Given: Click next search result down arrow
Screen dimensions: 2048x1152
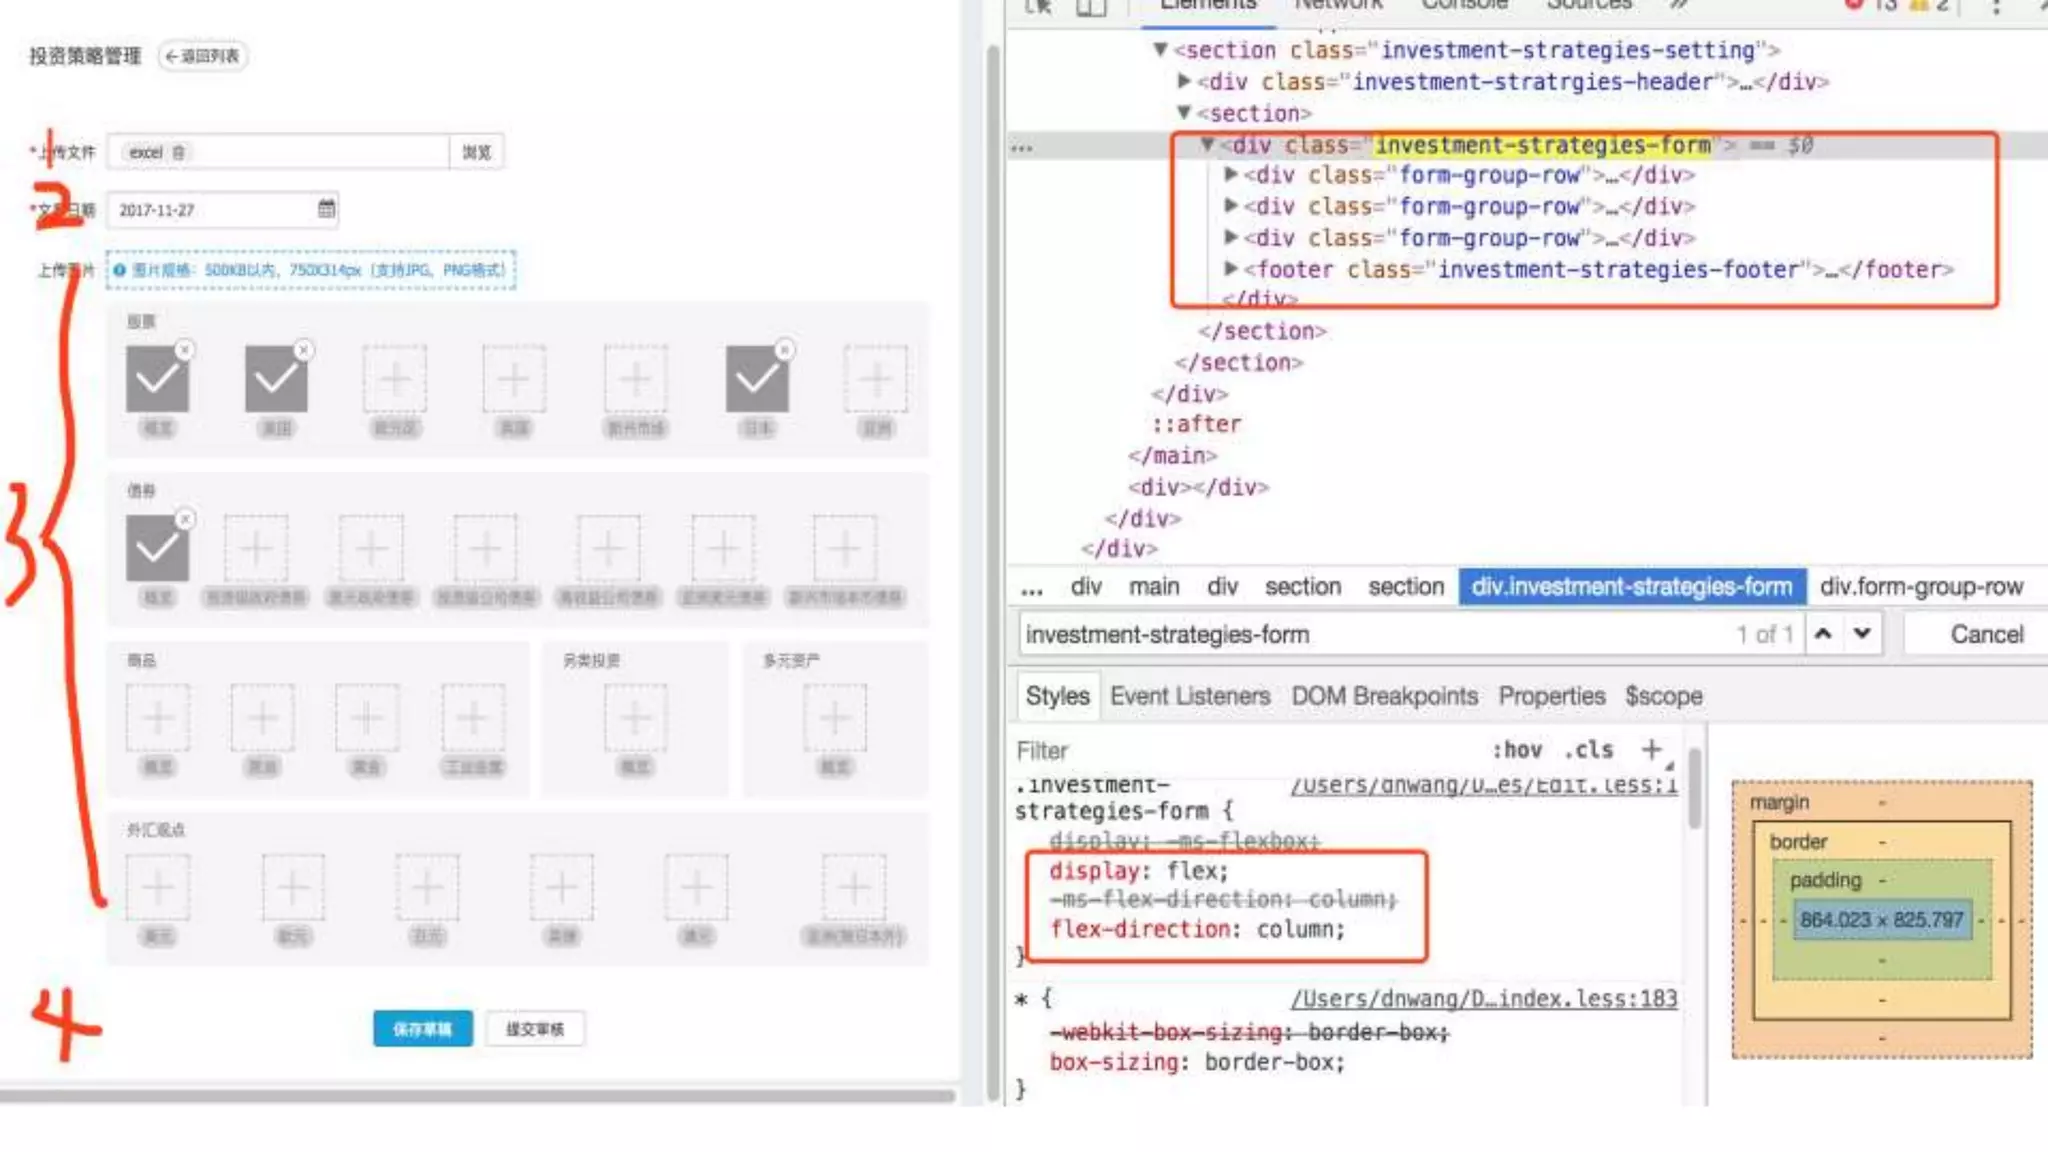Looking at the screenshot, I should pyautogui.click(x=1862, y=634).
